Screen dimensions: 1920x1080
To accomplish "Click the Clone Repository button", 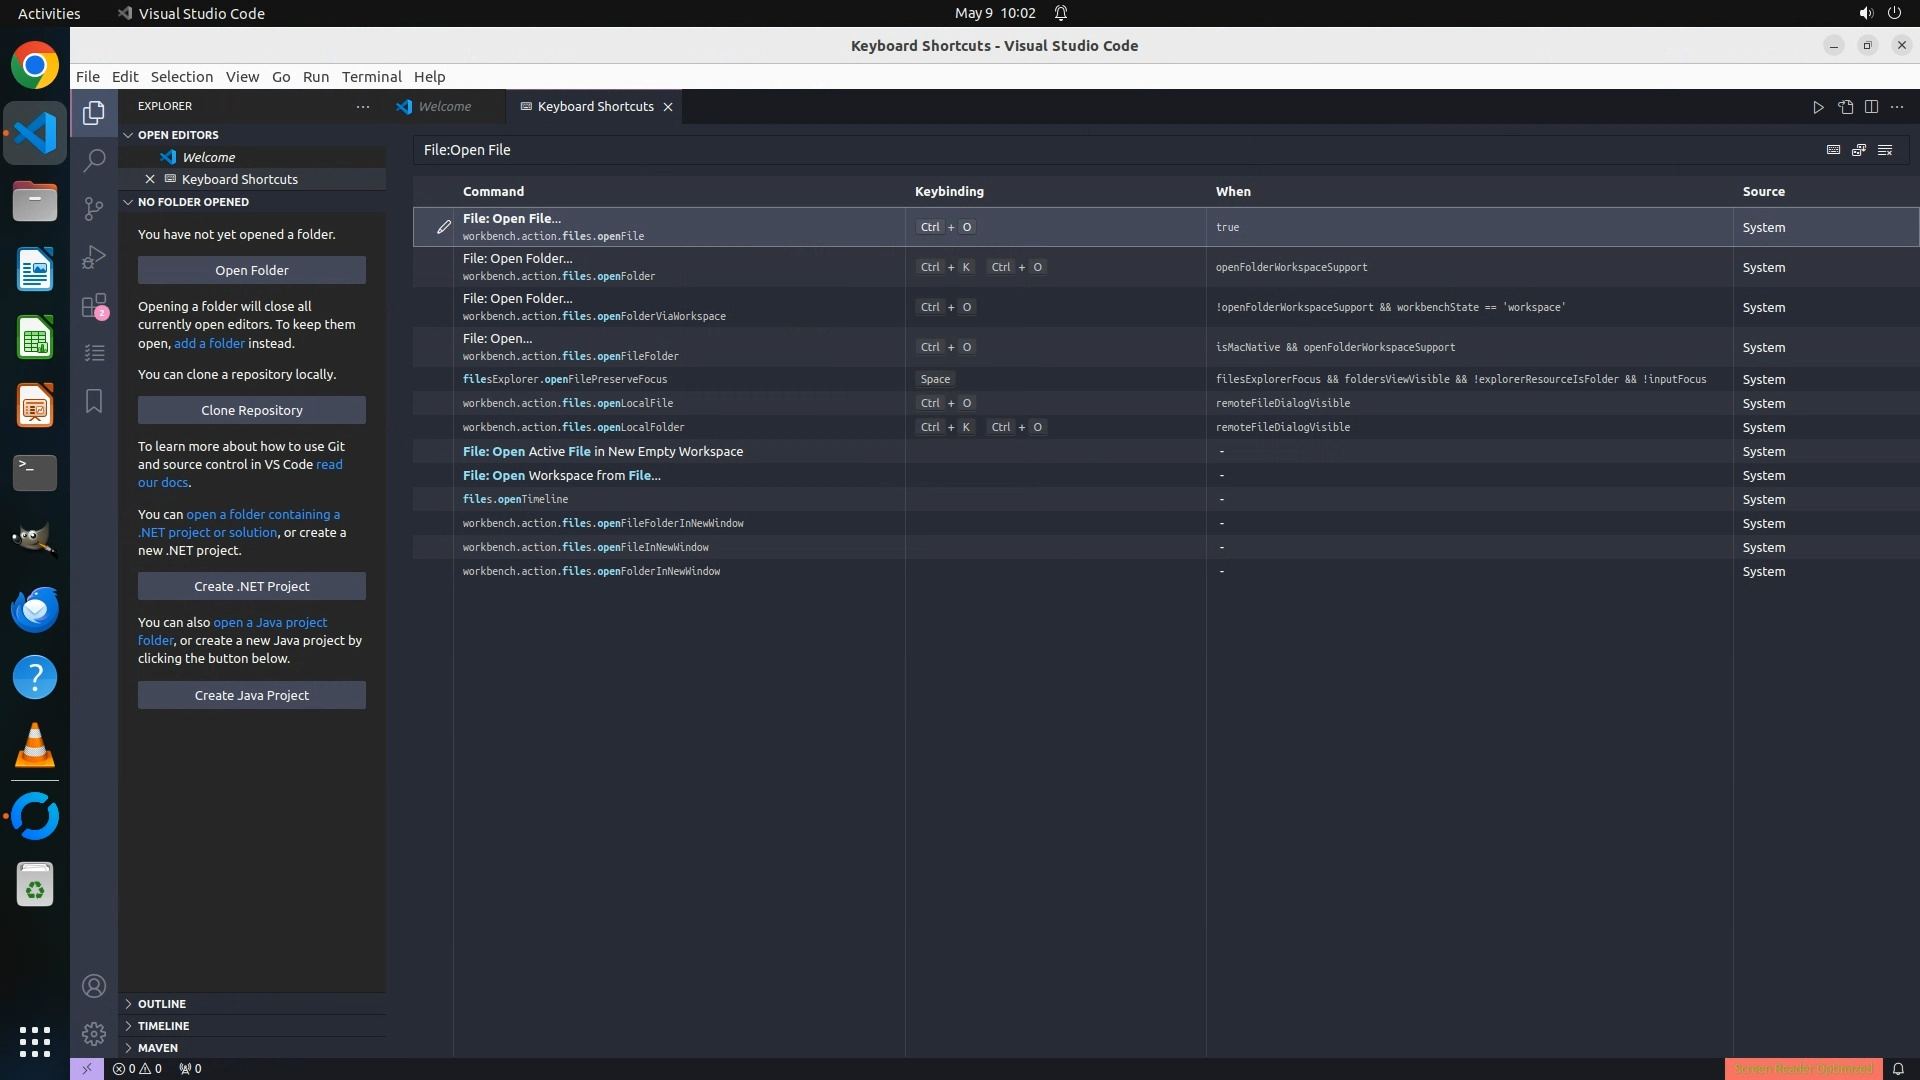I will tap(252, 410).
